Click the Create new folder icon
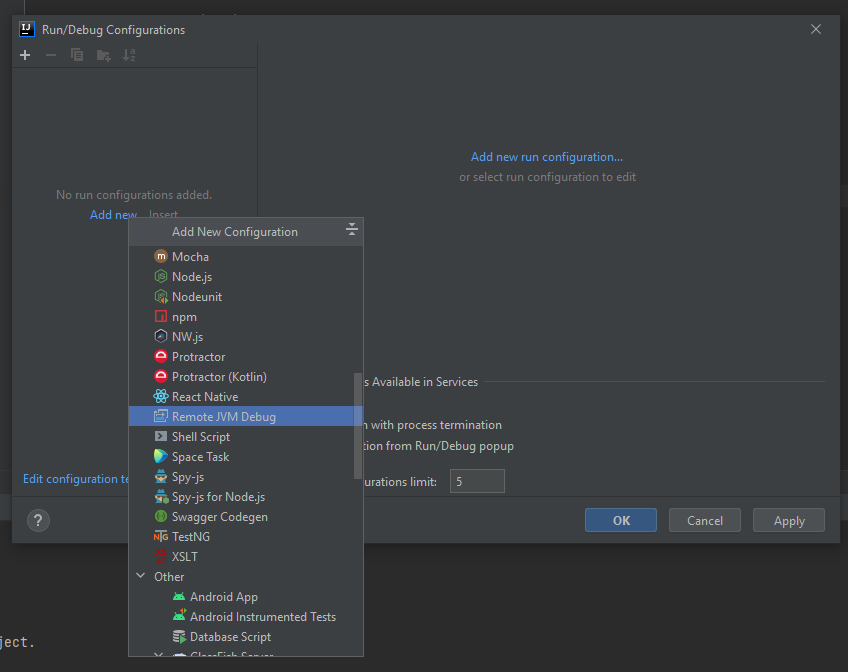 (103, 55)
